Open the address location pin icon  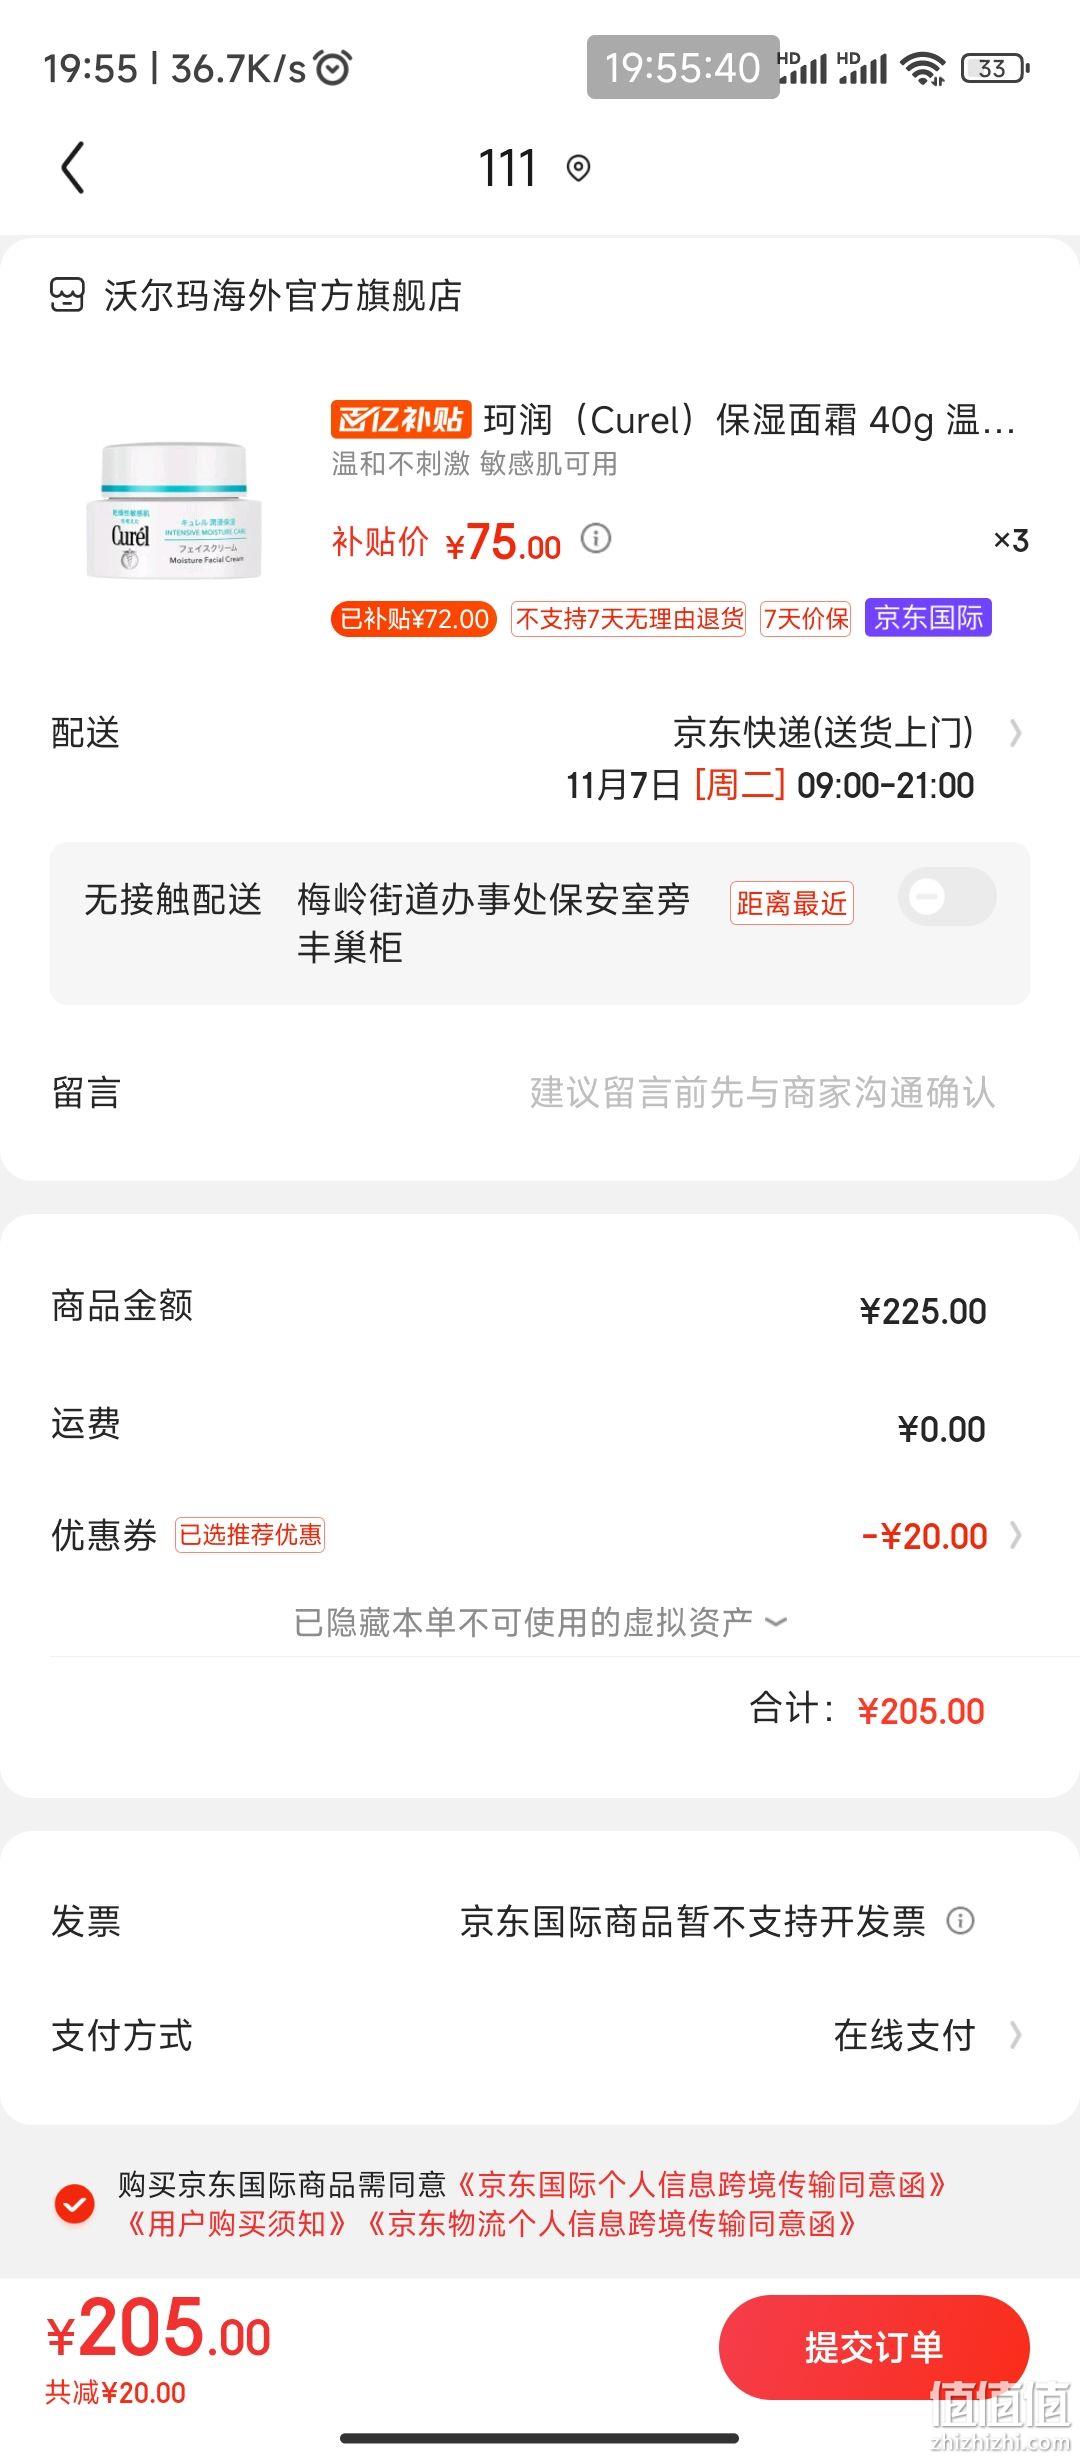point(578,168)
